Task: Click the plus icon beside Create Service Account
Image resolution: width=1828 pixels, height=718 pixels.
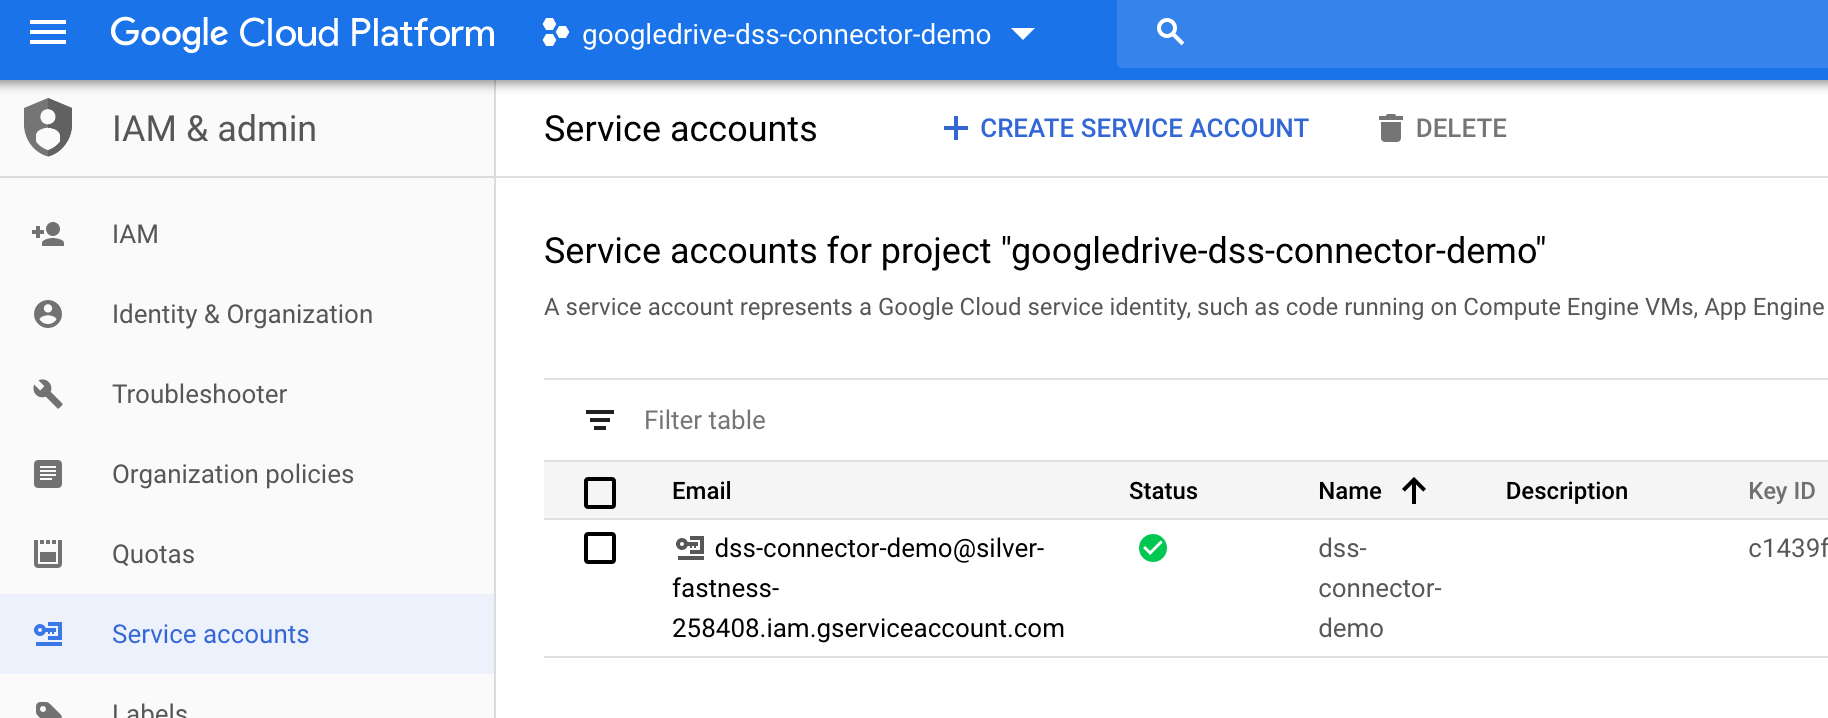Action: click(956, 128)
